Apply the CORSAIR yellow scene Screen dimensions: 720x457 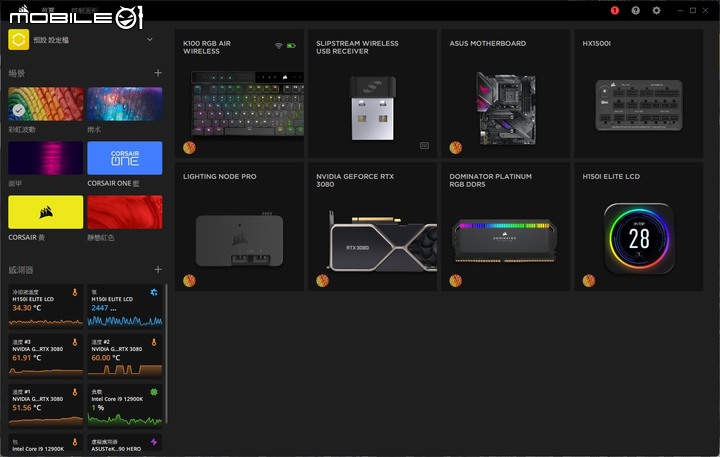click(x=46, y=212)
